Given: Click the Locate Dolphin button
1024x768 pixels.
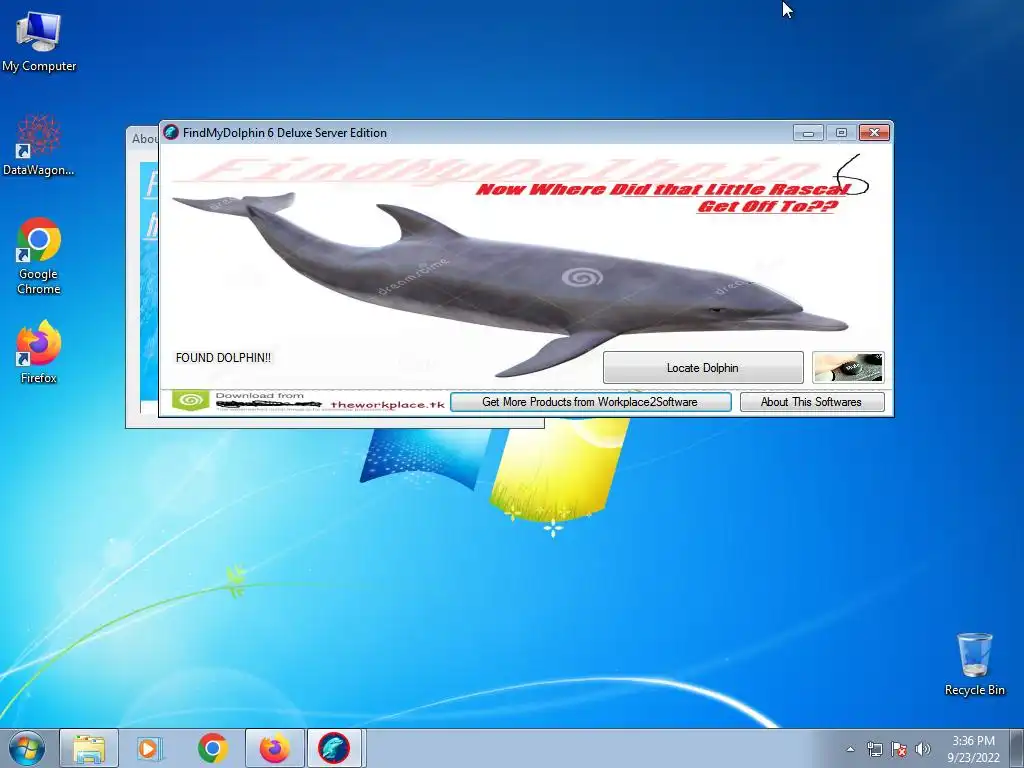Looking at the screenshot, I should coord(703,368).
